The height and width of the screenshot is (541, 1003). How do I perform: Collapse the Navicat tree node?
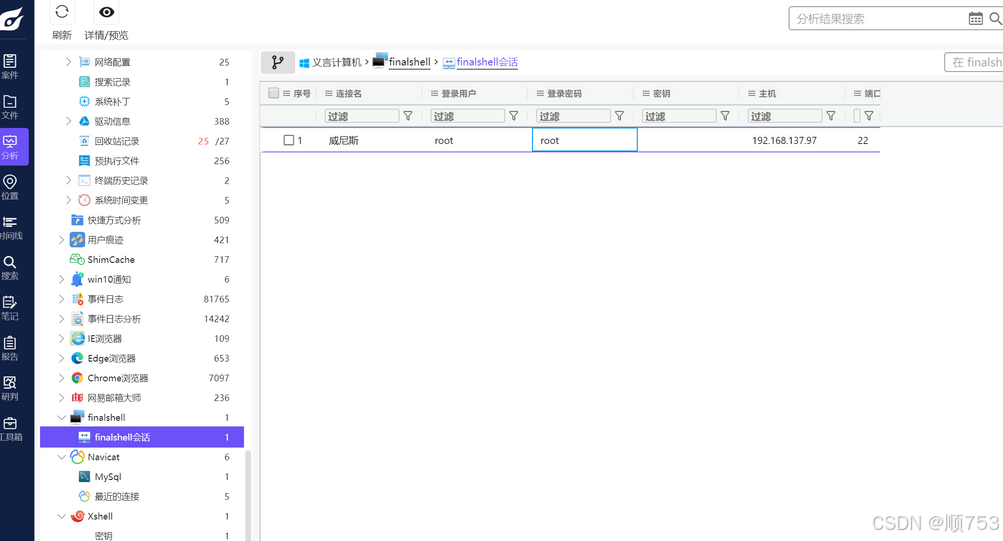[61, 457]
